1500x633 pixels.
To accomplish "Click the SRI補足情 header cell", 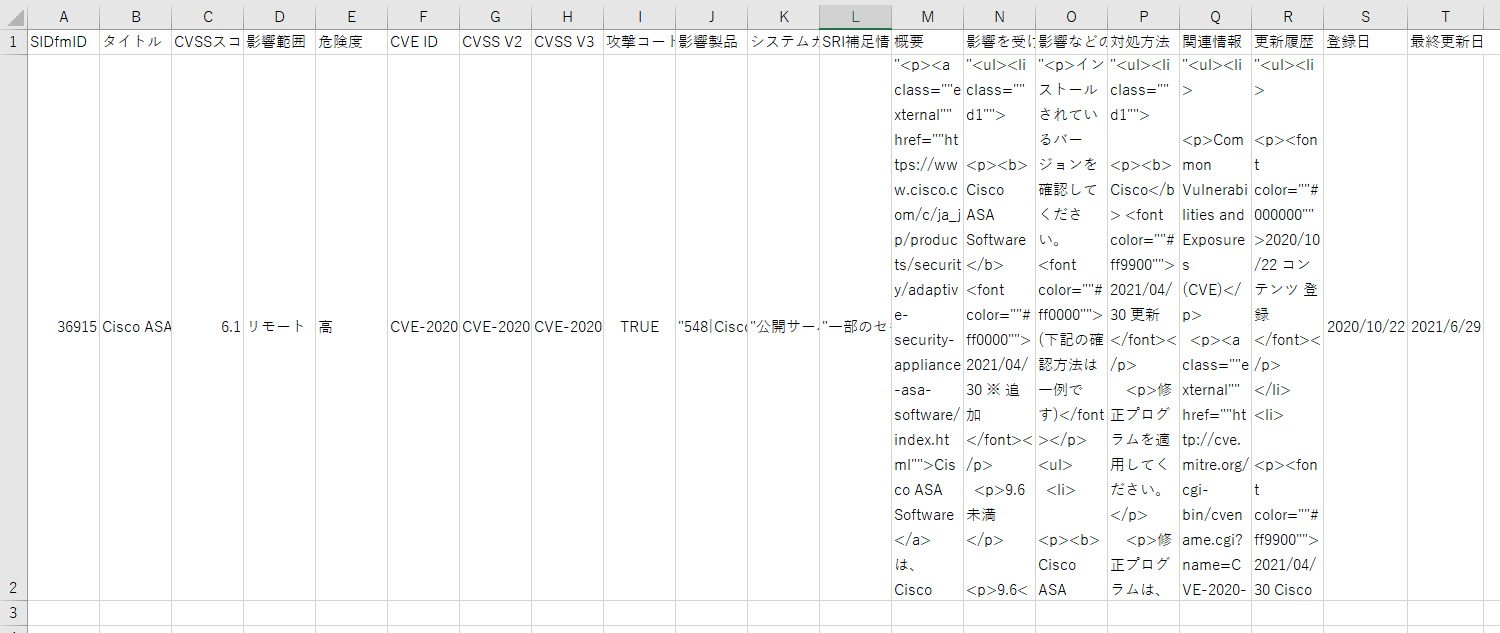I will point(856,42).
